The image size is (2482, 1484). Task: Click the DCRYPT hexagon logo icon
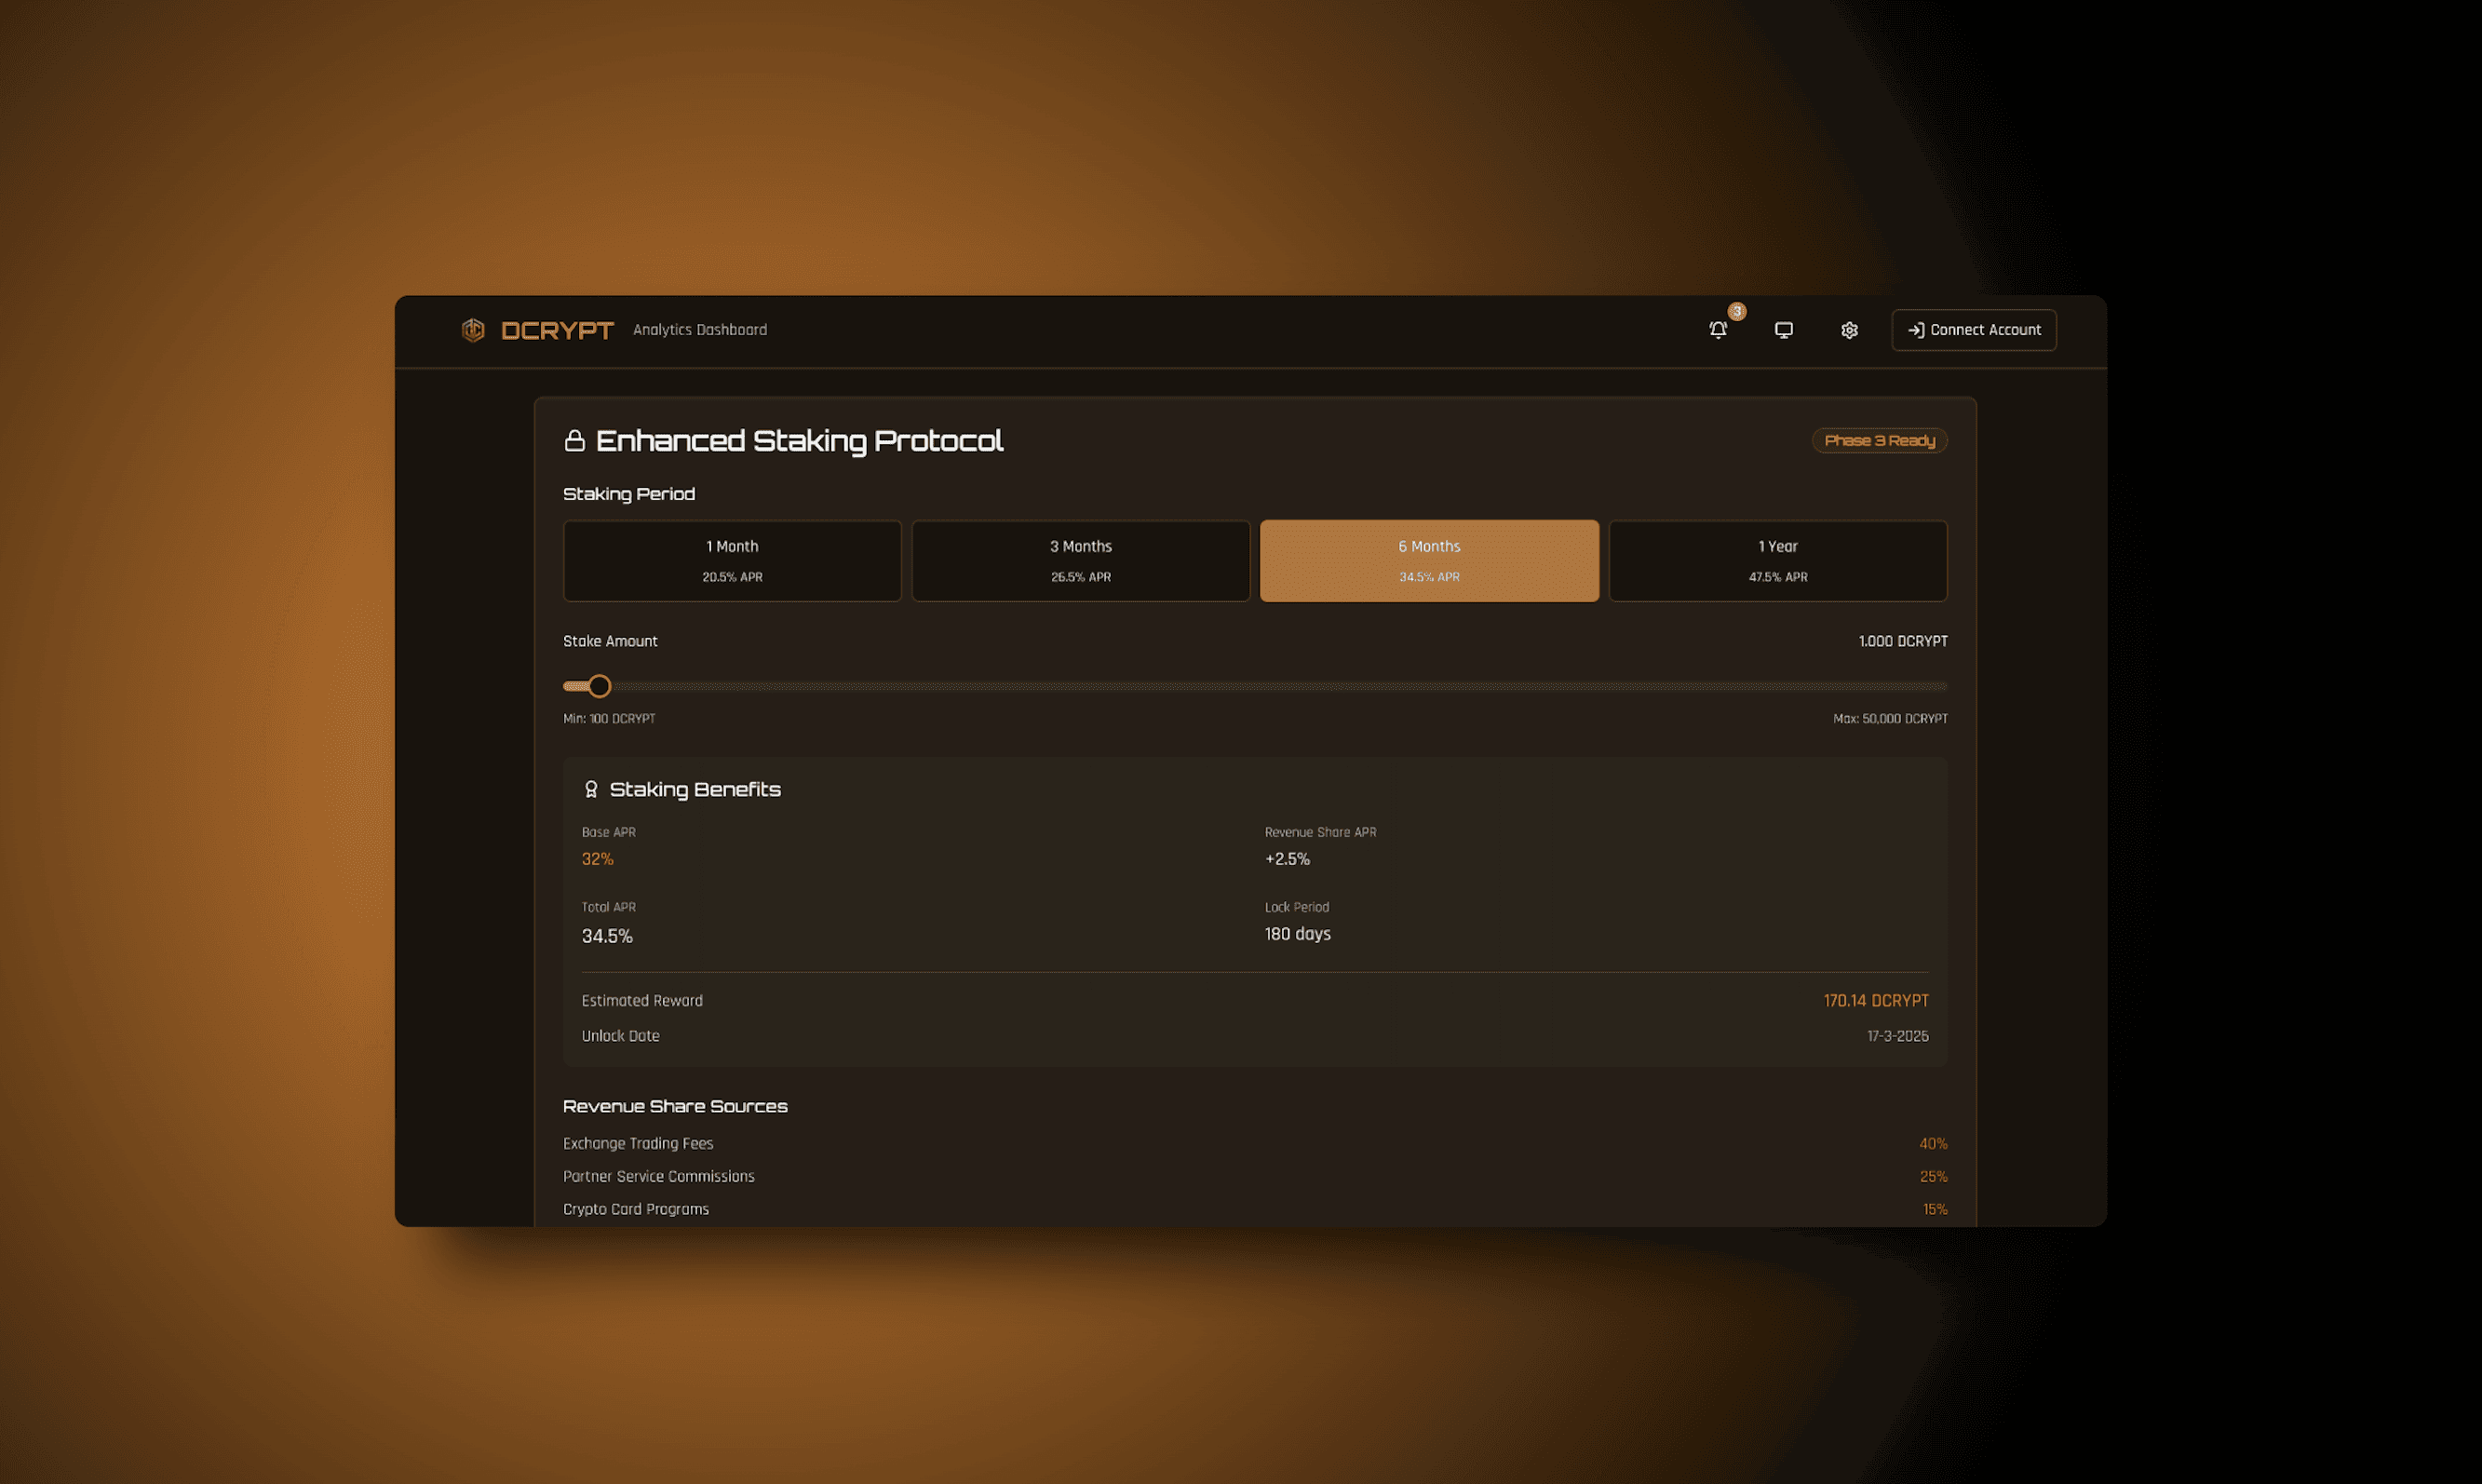[473, 330]
